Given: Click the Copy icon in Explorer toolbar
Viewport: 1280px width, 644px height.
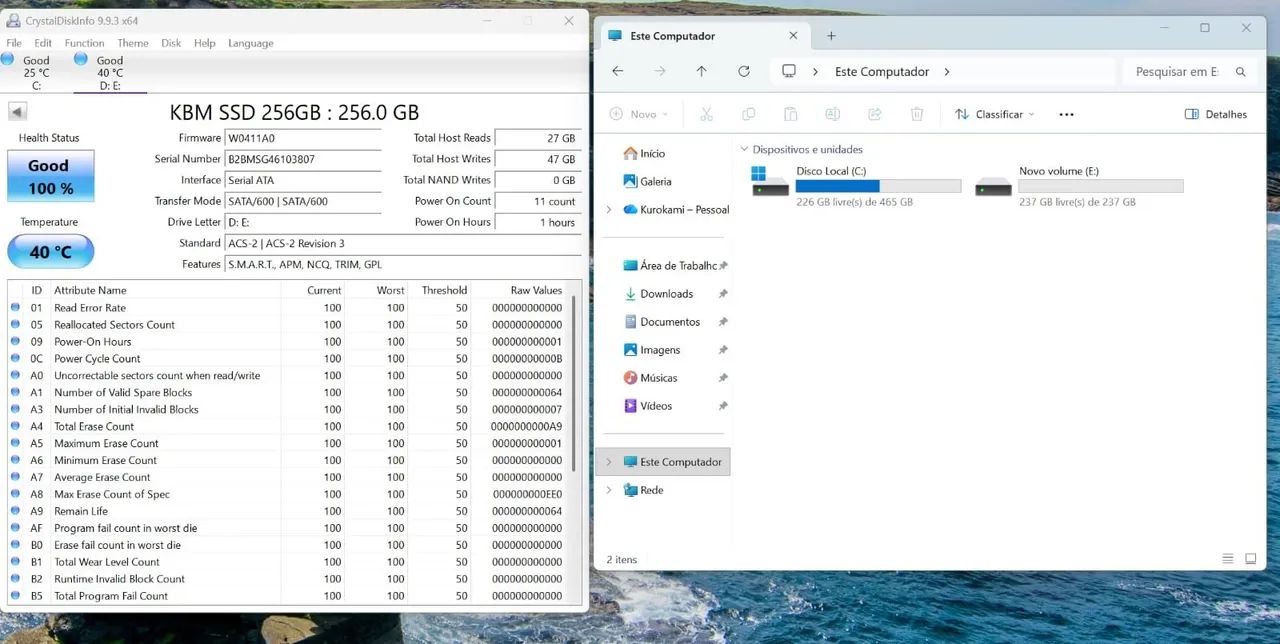Looking at the screenshot, I should pos(748,114).
